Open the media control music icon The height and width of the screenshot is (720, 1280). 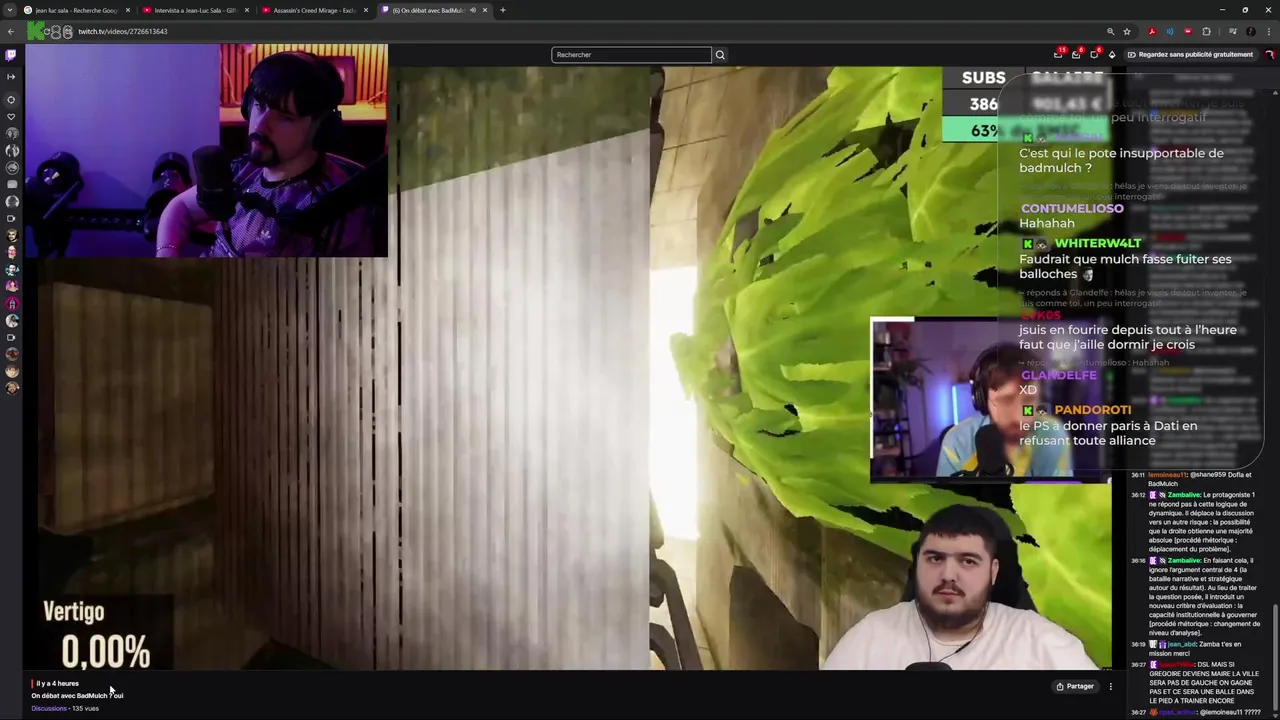click(1232, 31)
